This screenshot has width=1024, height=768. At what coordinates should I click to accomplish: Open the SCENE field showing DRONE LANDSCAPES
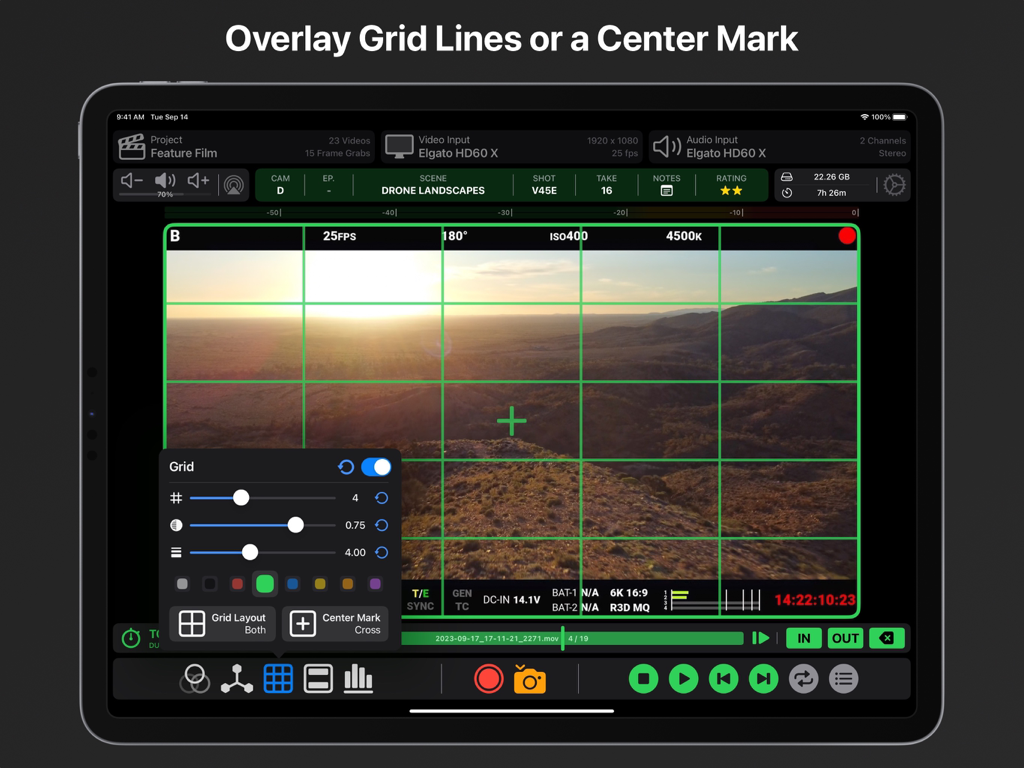434,185
